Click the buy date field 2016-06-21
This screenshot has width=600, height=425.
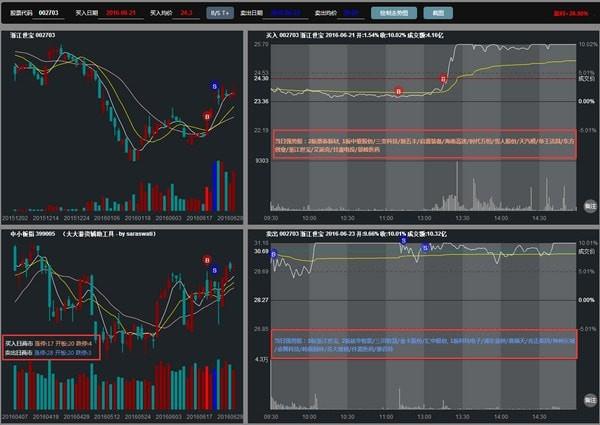point(121,13)
